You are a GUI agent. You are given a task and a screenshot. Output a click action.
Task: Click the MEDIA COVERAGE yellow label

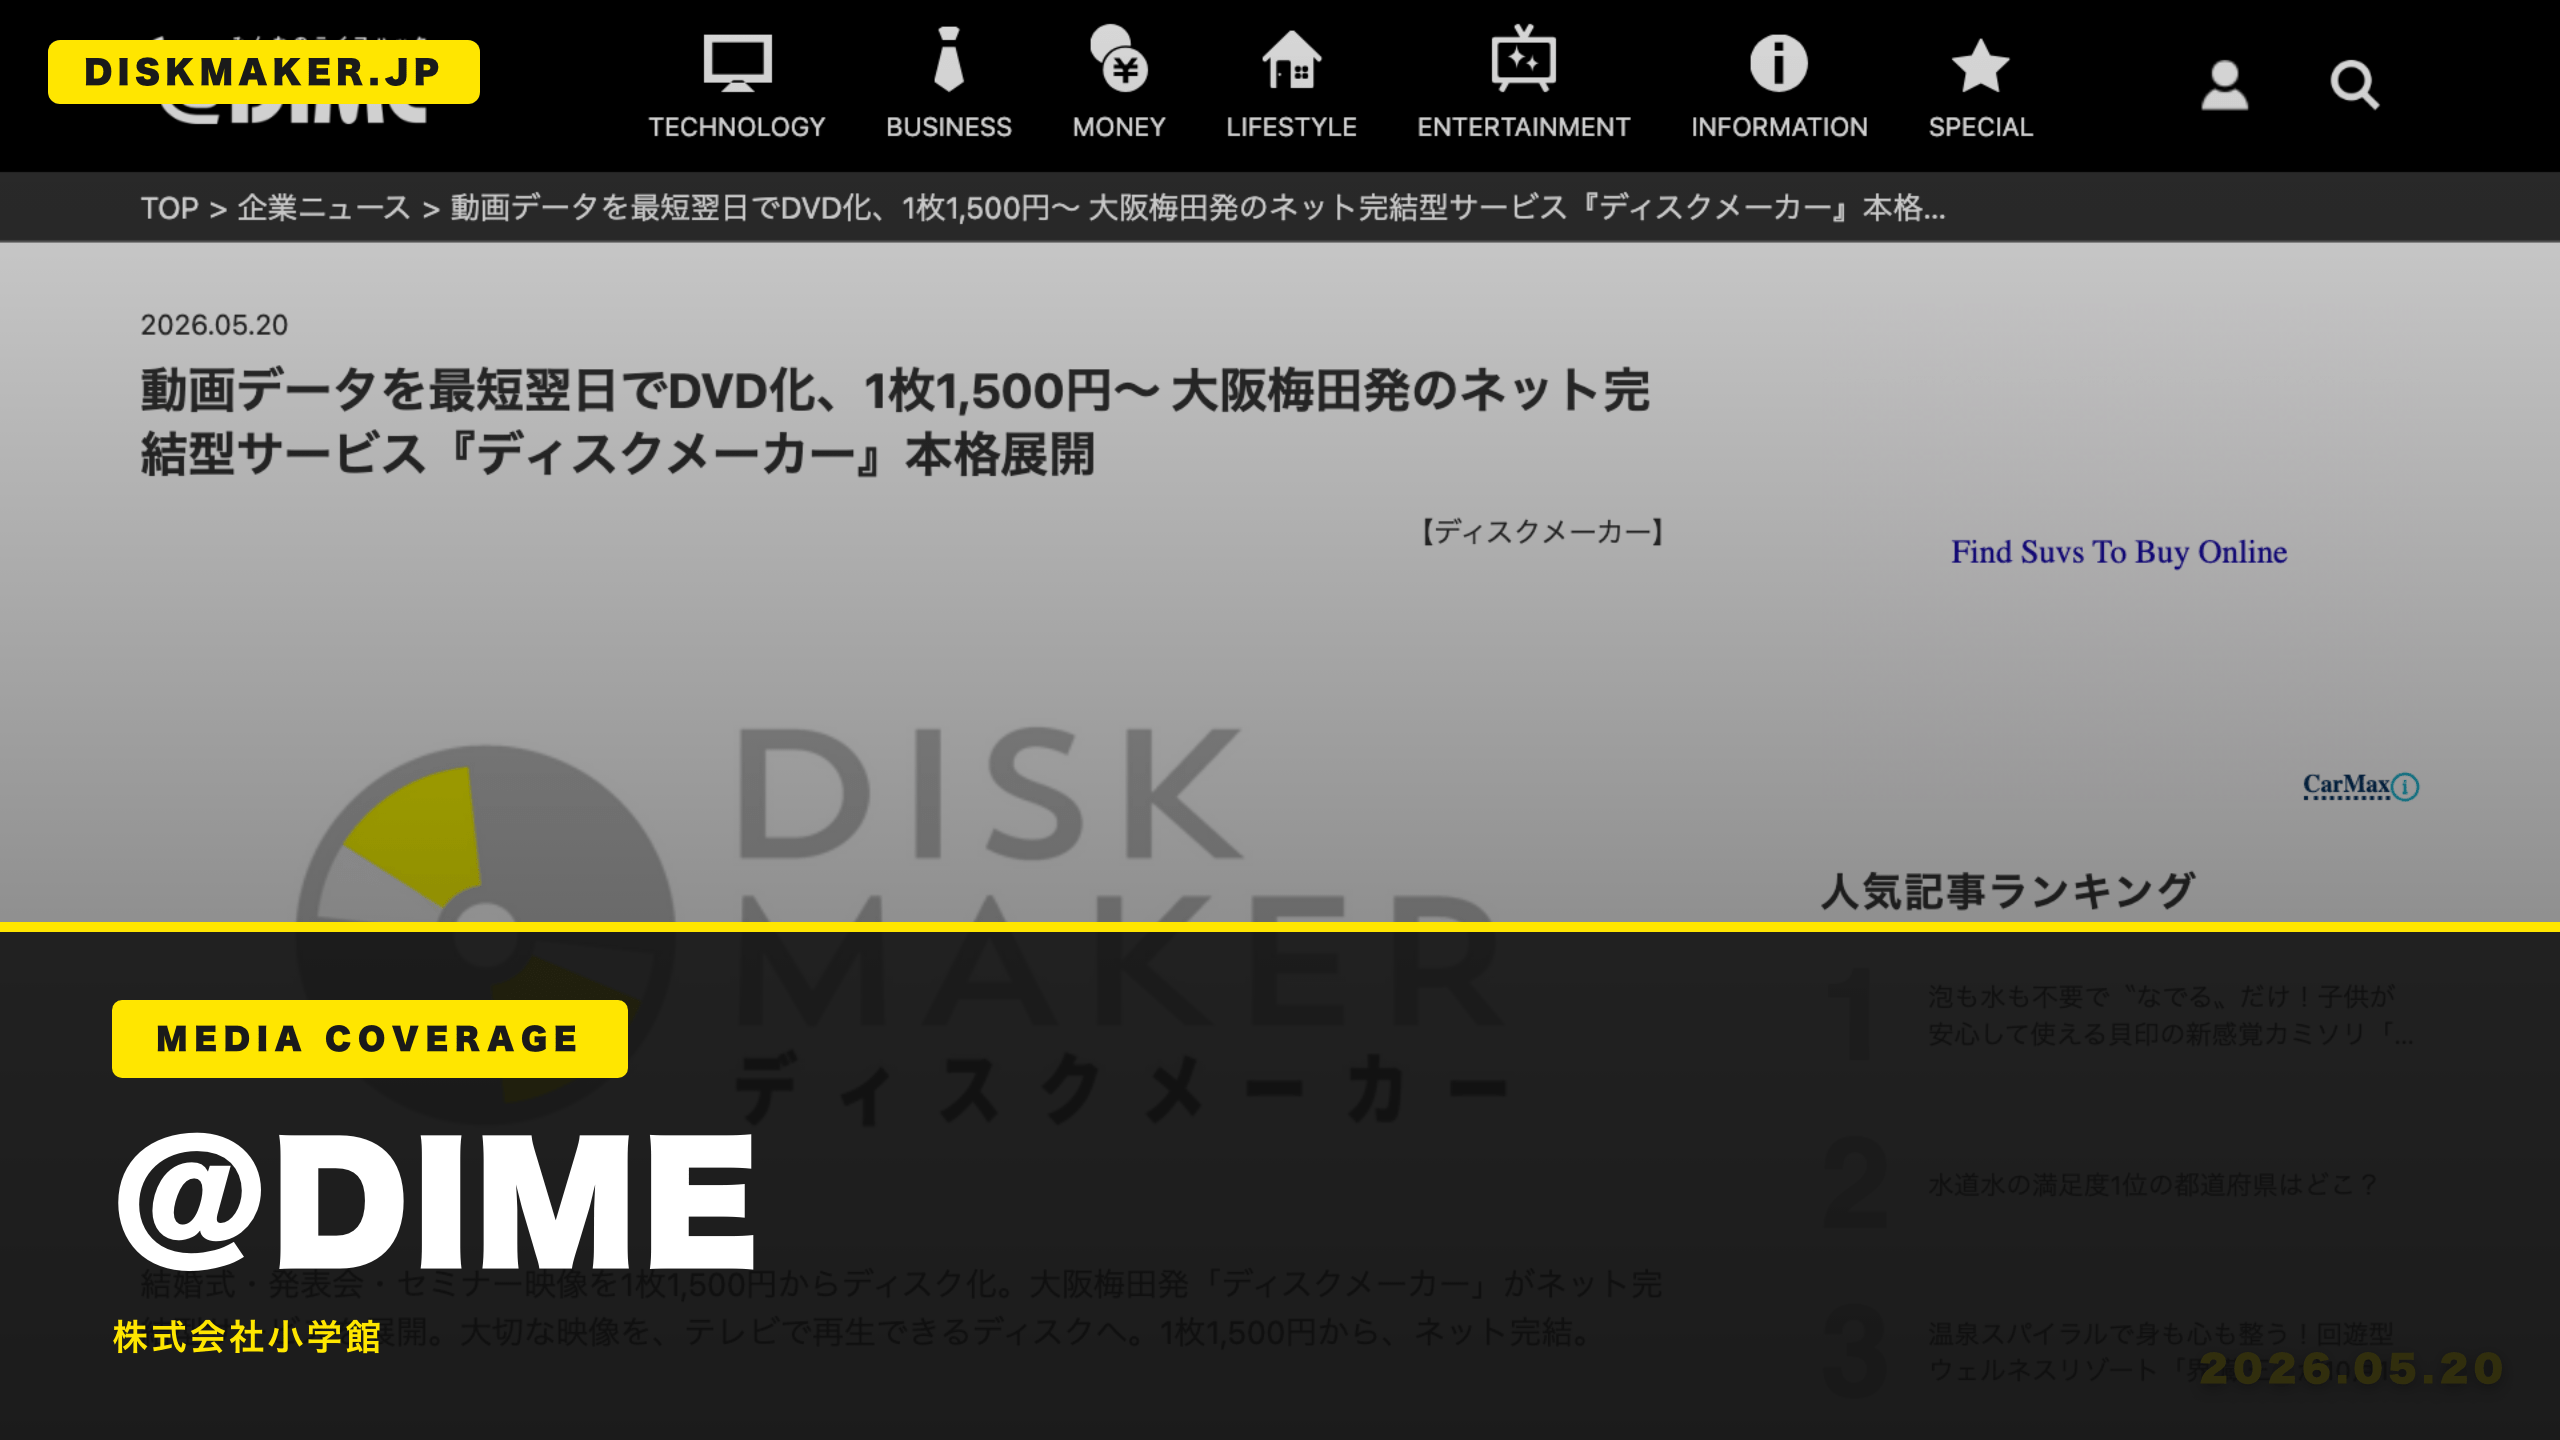pos(370,1039)
